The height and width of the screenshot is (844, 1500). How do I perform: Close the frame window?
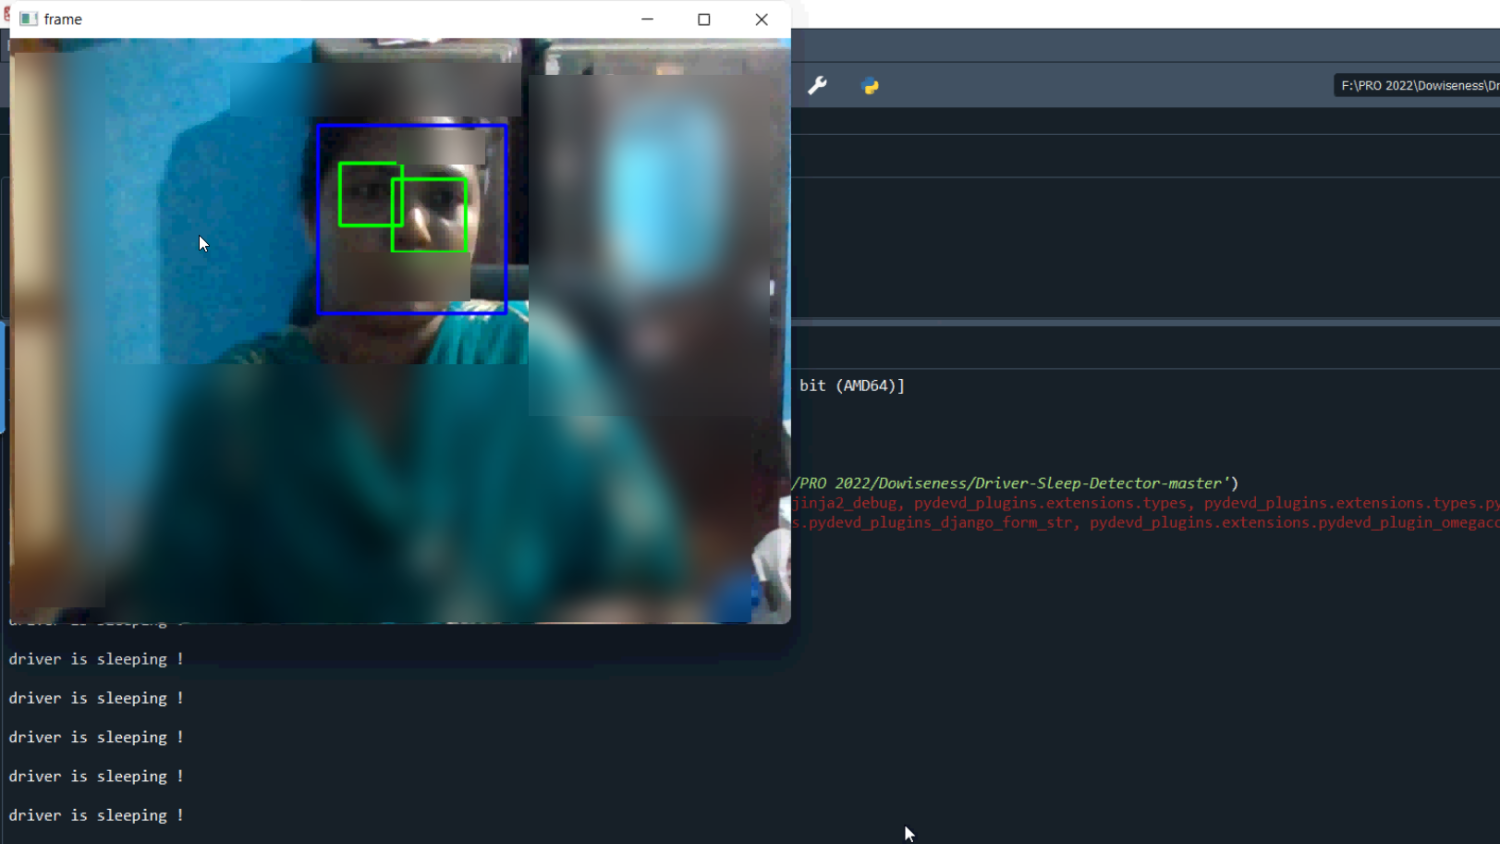762,19
